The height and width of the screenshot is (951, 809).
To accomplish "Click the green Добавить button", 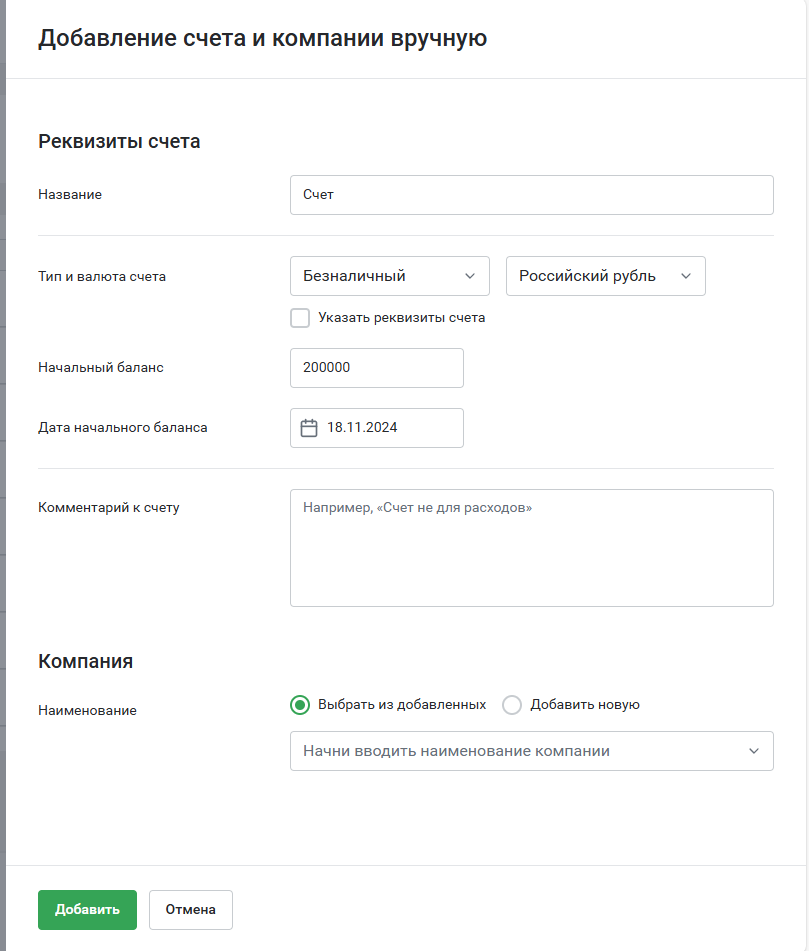I will pyautogui.click(x=87, y=910).
